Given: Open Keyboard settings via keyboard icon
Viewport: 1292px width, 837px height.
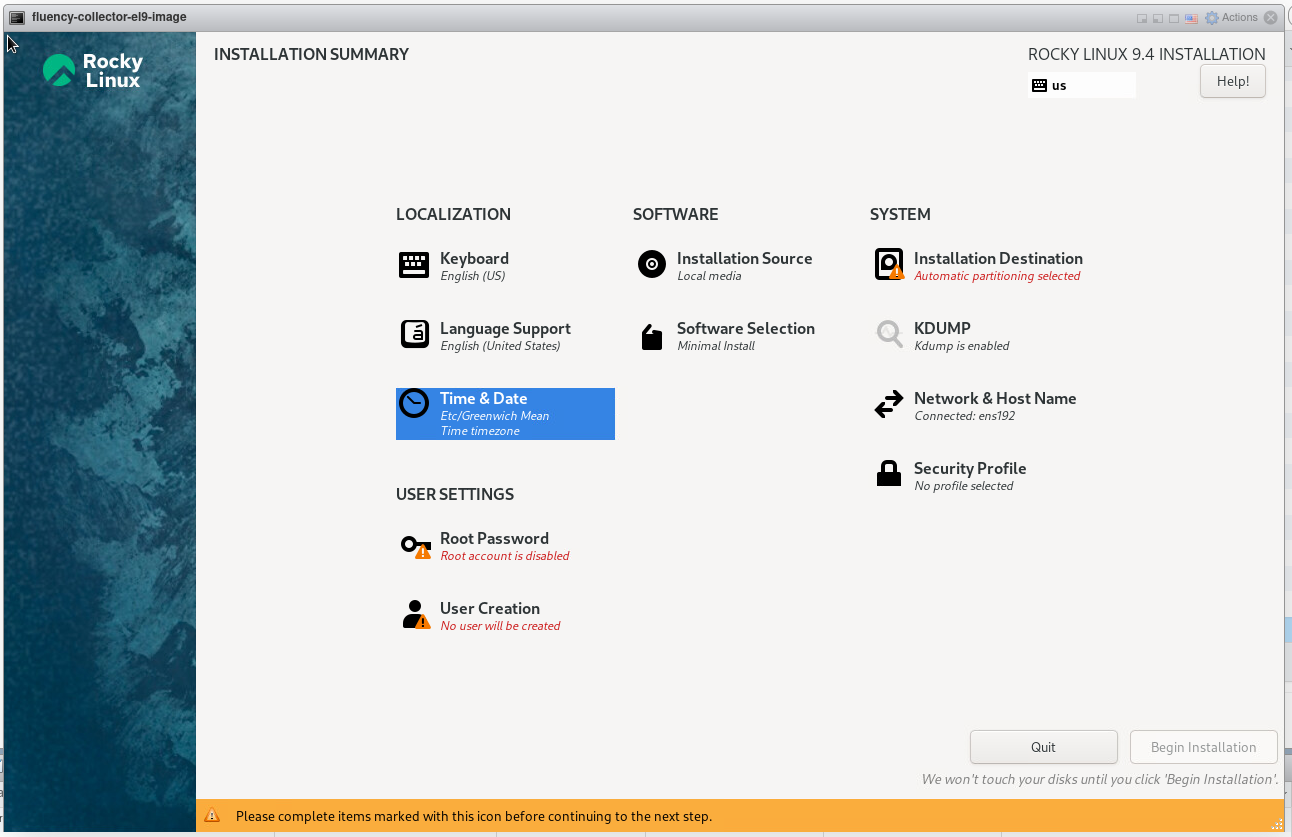Looking at the screenshot, I should pos(414,265).
